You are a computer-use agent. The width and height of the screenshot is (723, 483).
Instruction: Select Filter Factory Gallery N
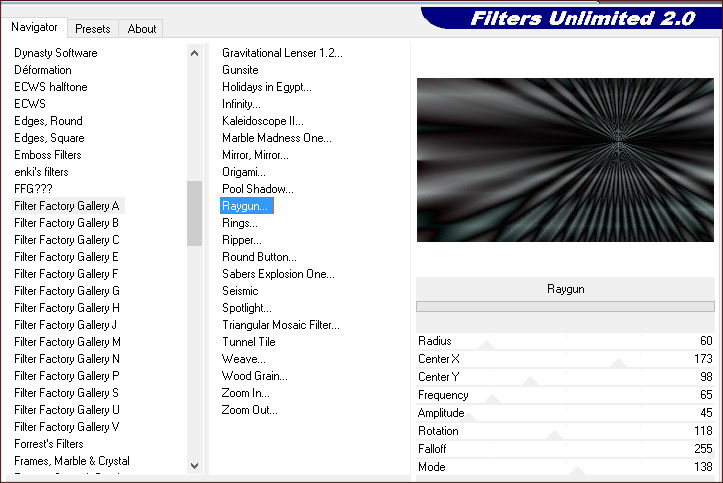coord(67,359)
